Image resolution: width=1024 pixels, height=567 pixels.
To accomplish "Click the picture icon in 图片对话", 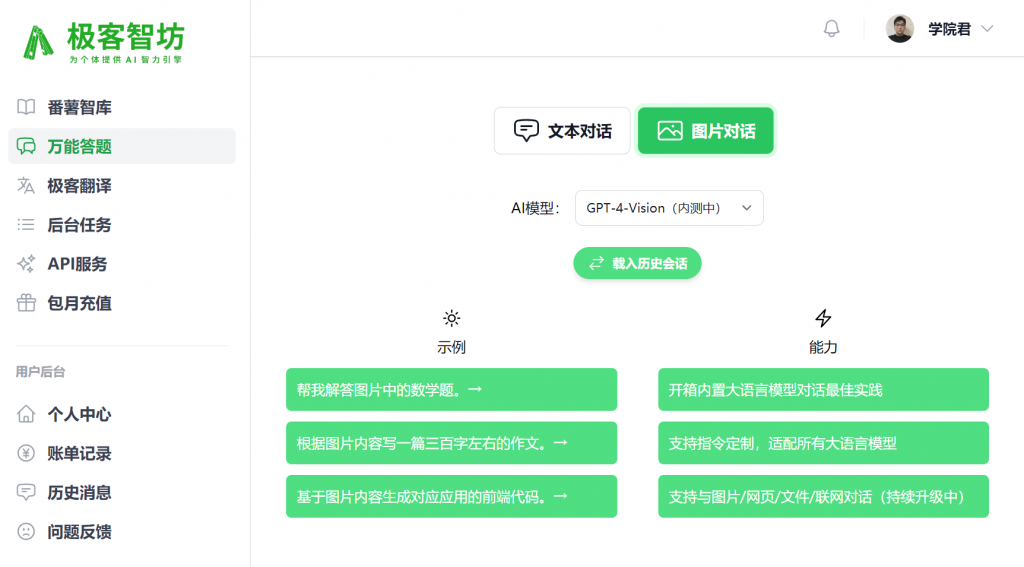I will coord(670,131).
